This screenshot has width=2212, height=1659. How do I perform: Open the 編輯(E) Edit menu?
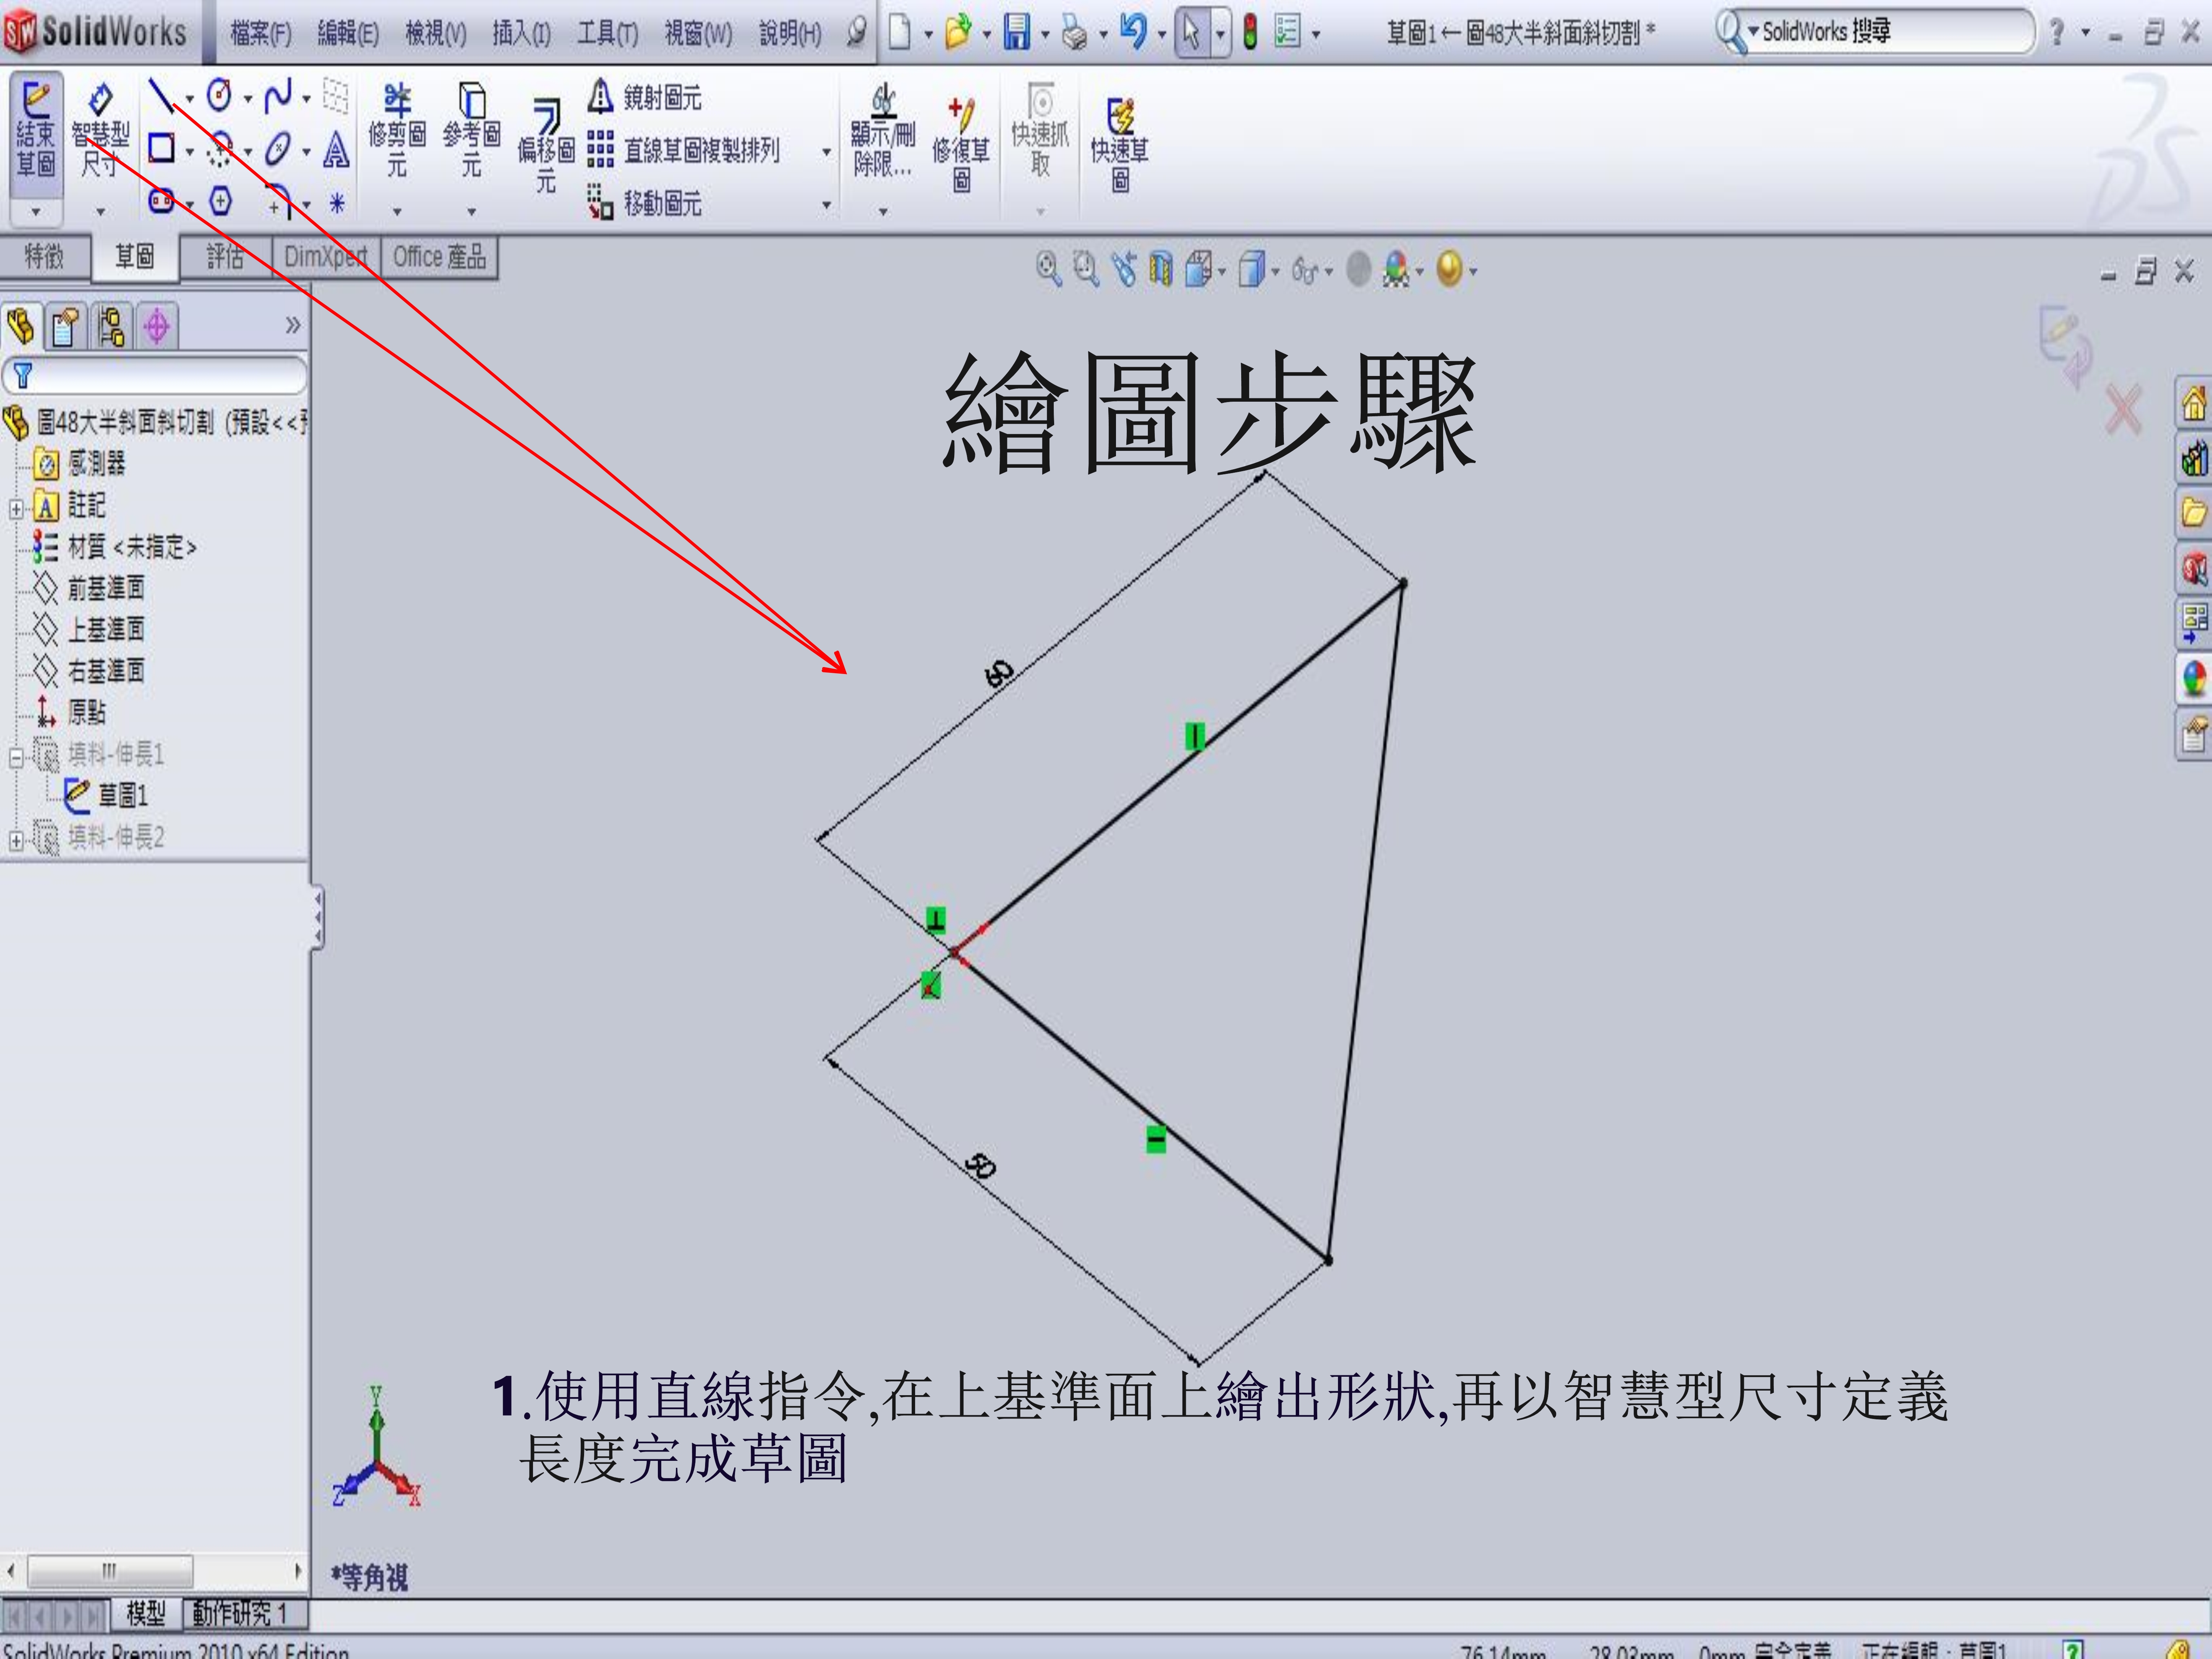(348, 34)
